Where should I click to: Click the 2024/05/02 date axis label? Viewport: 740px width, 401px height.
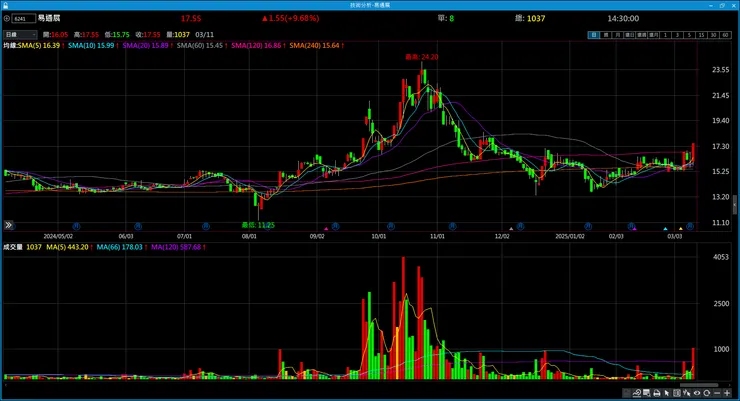58,236
